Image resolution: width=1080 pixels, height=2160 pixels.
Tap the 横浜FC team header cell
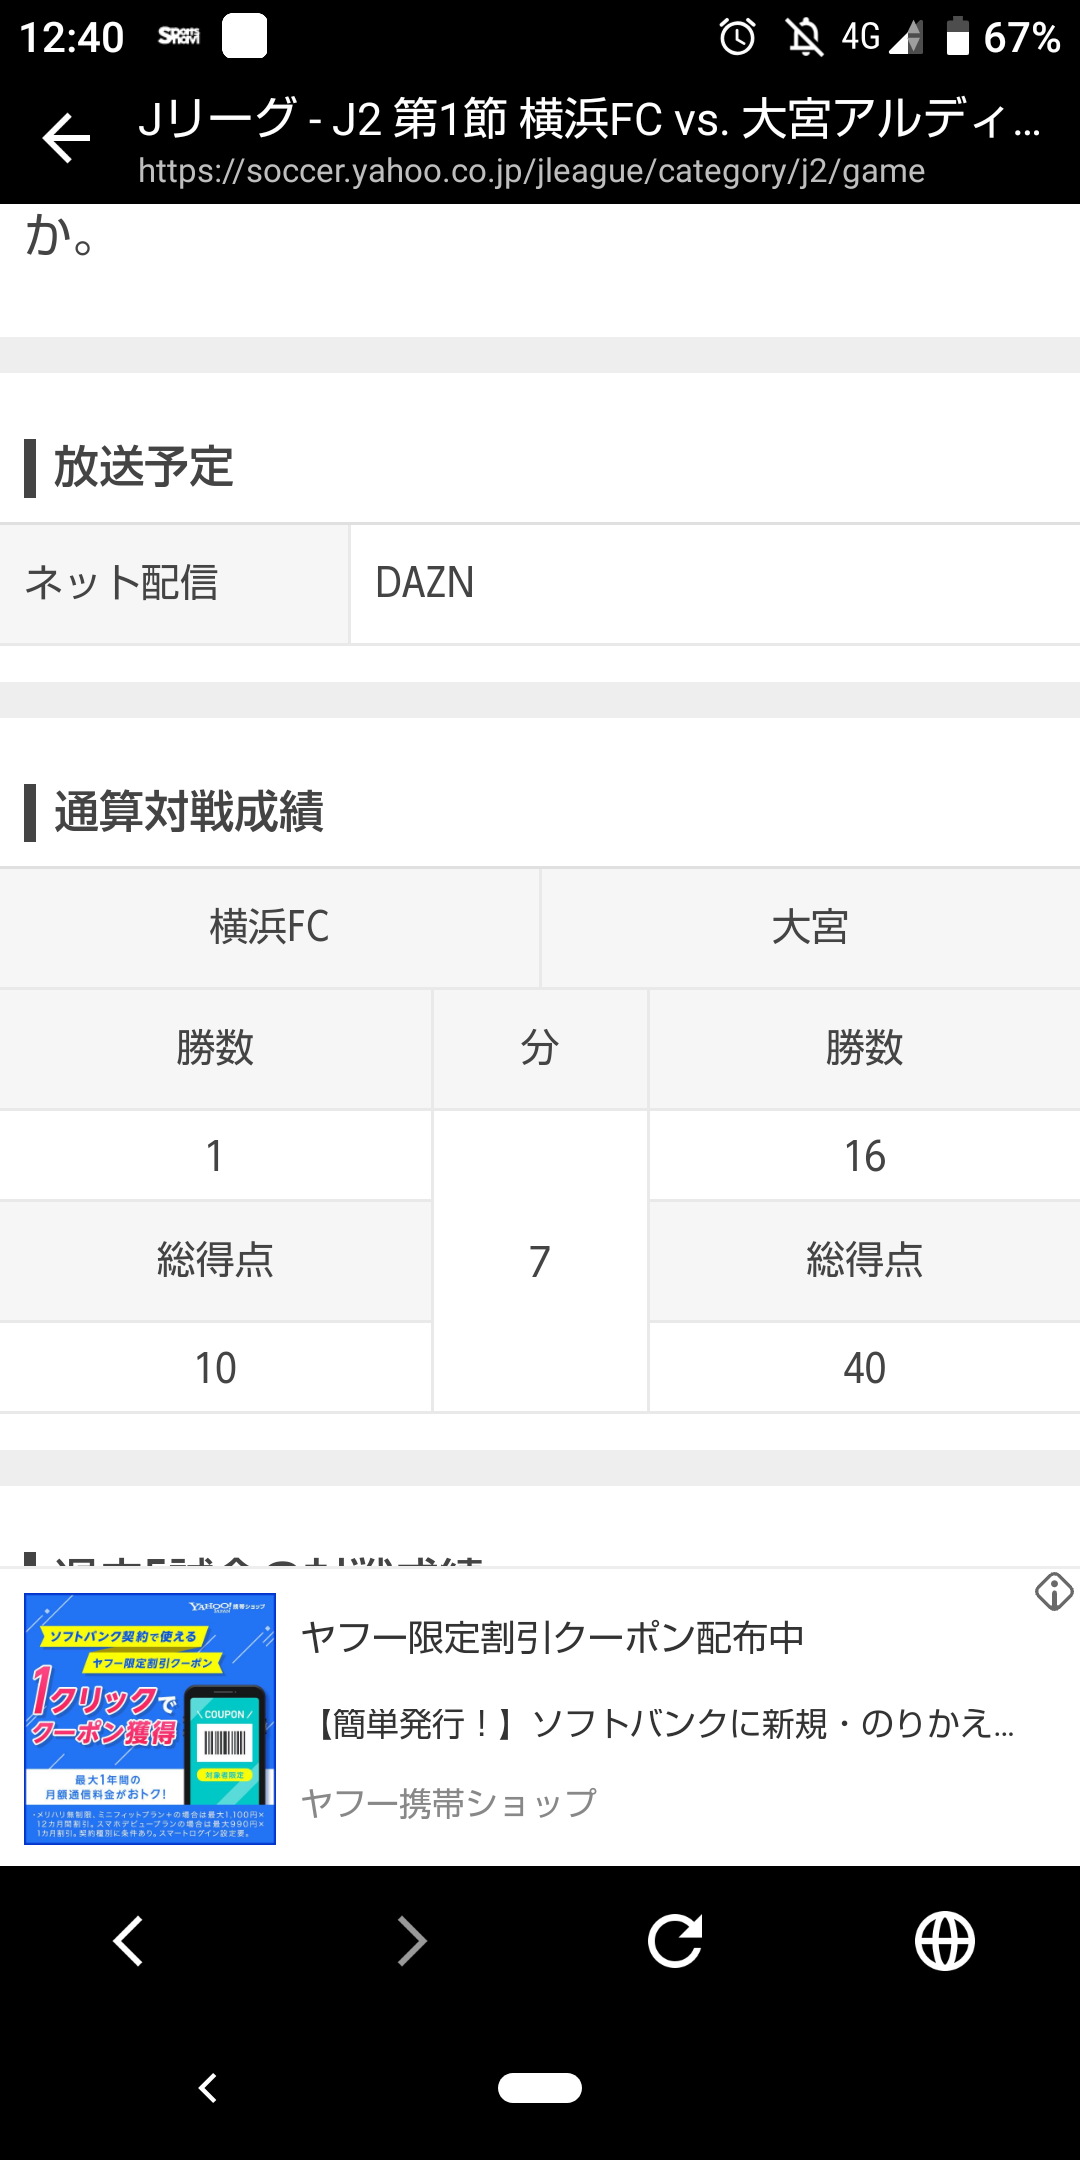click(269, 927)
